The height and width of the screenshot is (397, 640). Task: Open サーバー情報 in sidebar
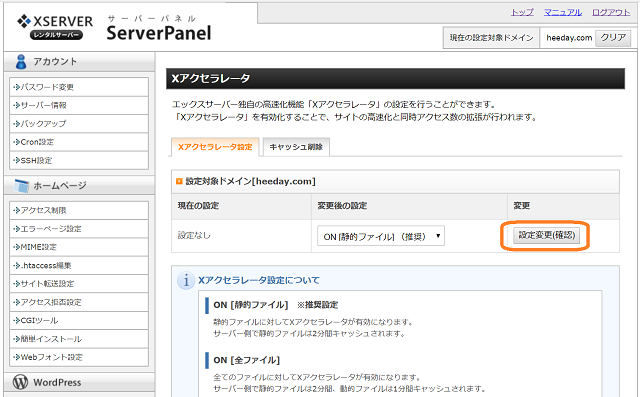[x=79, y=105]
